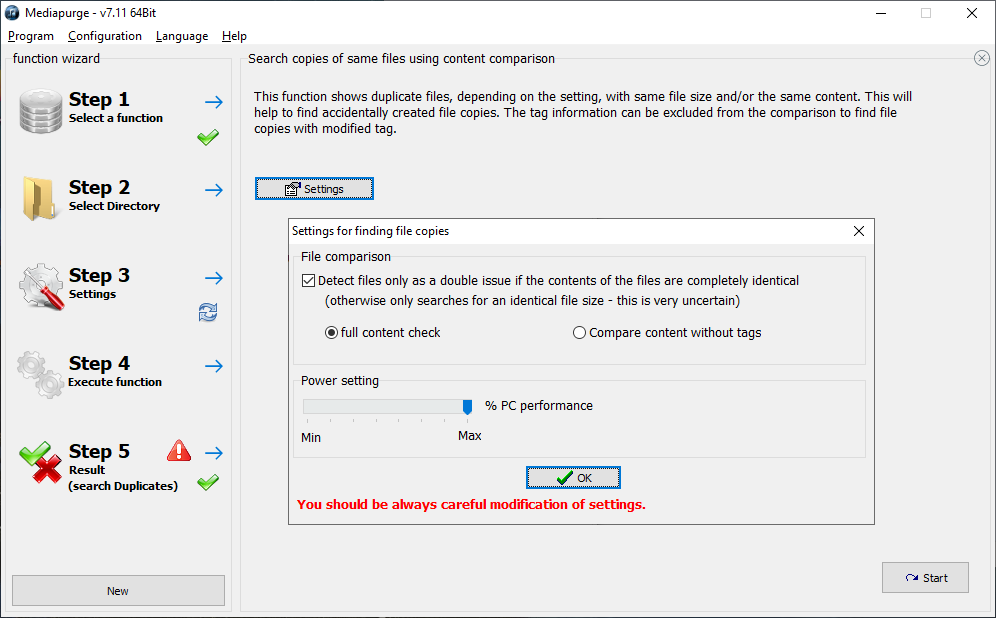
Task: Click the green checkmark under Step 1
Action: 208,137
